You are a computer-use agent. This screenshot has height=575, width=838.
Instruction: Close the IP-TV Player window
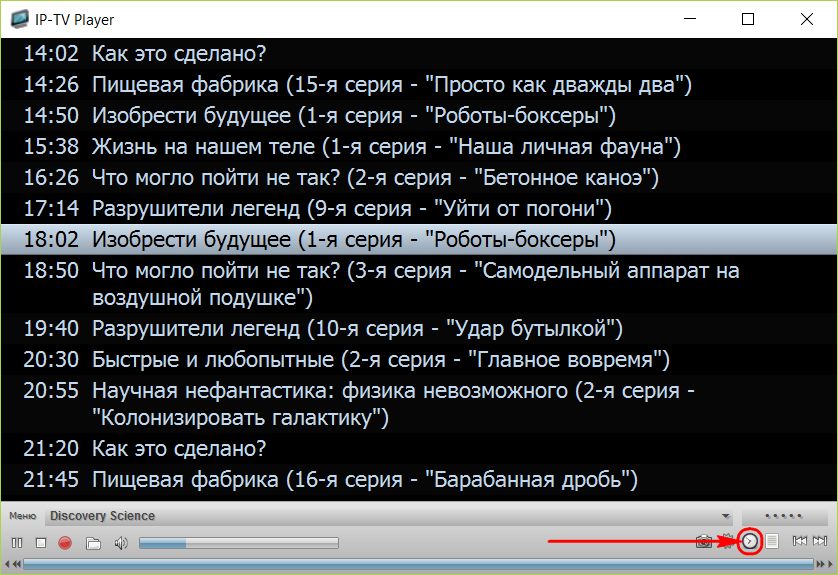coord(806,19)
